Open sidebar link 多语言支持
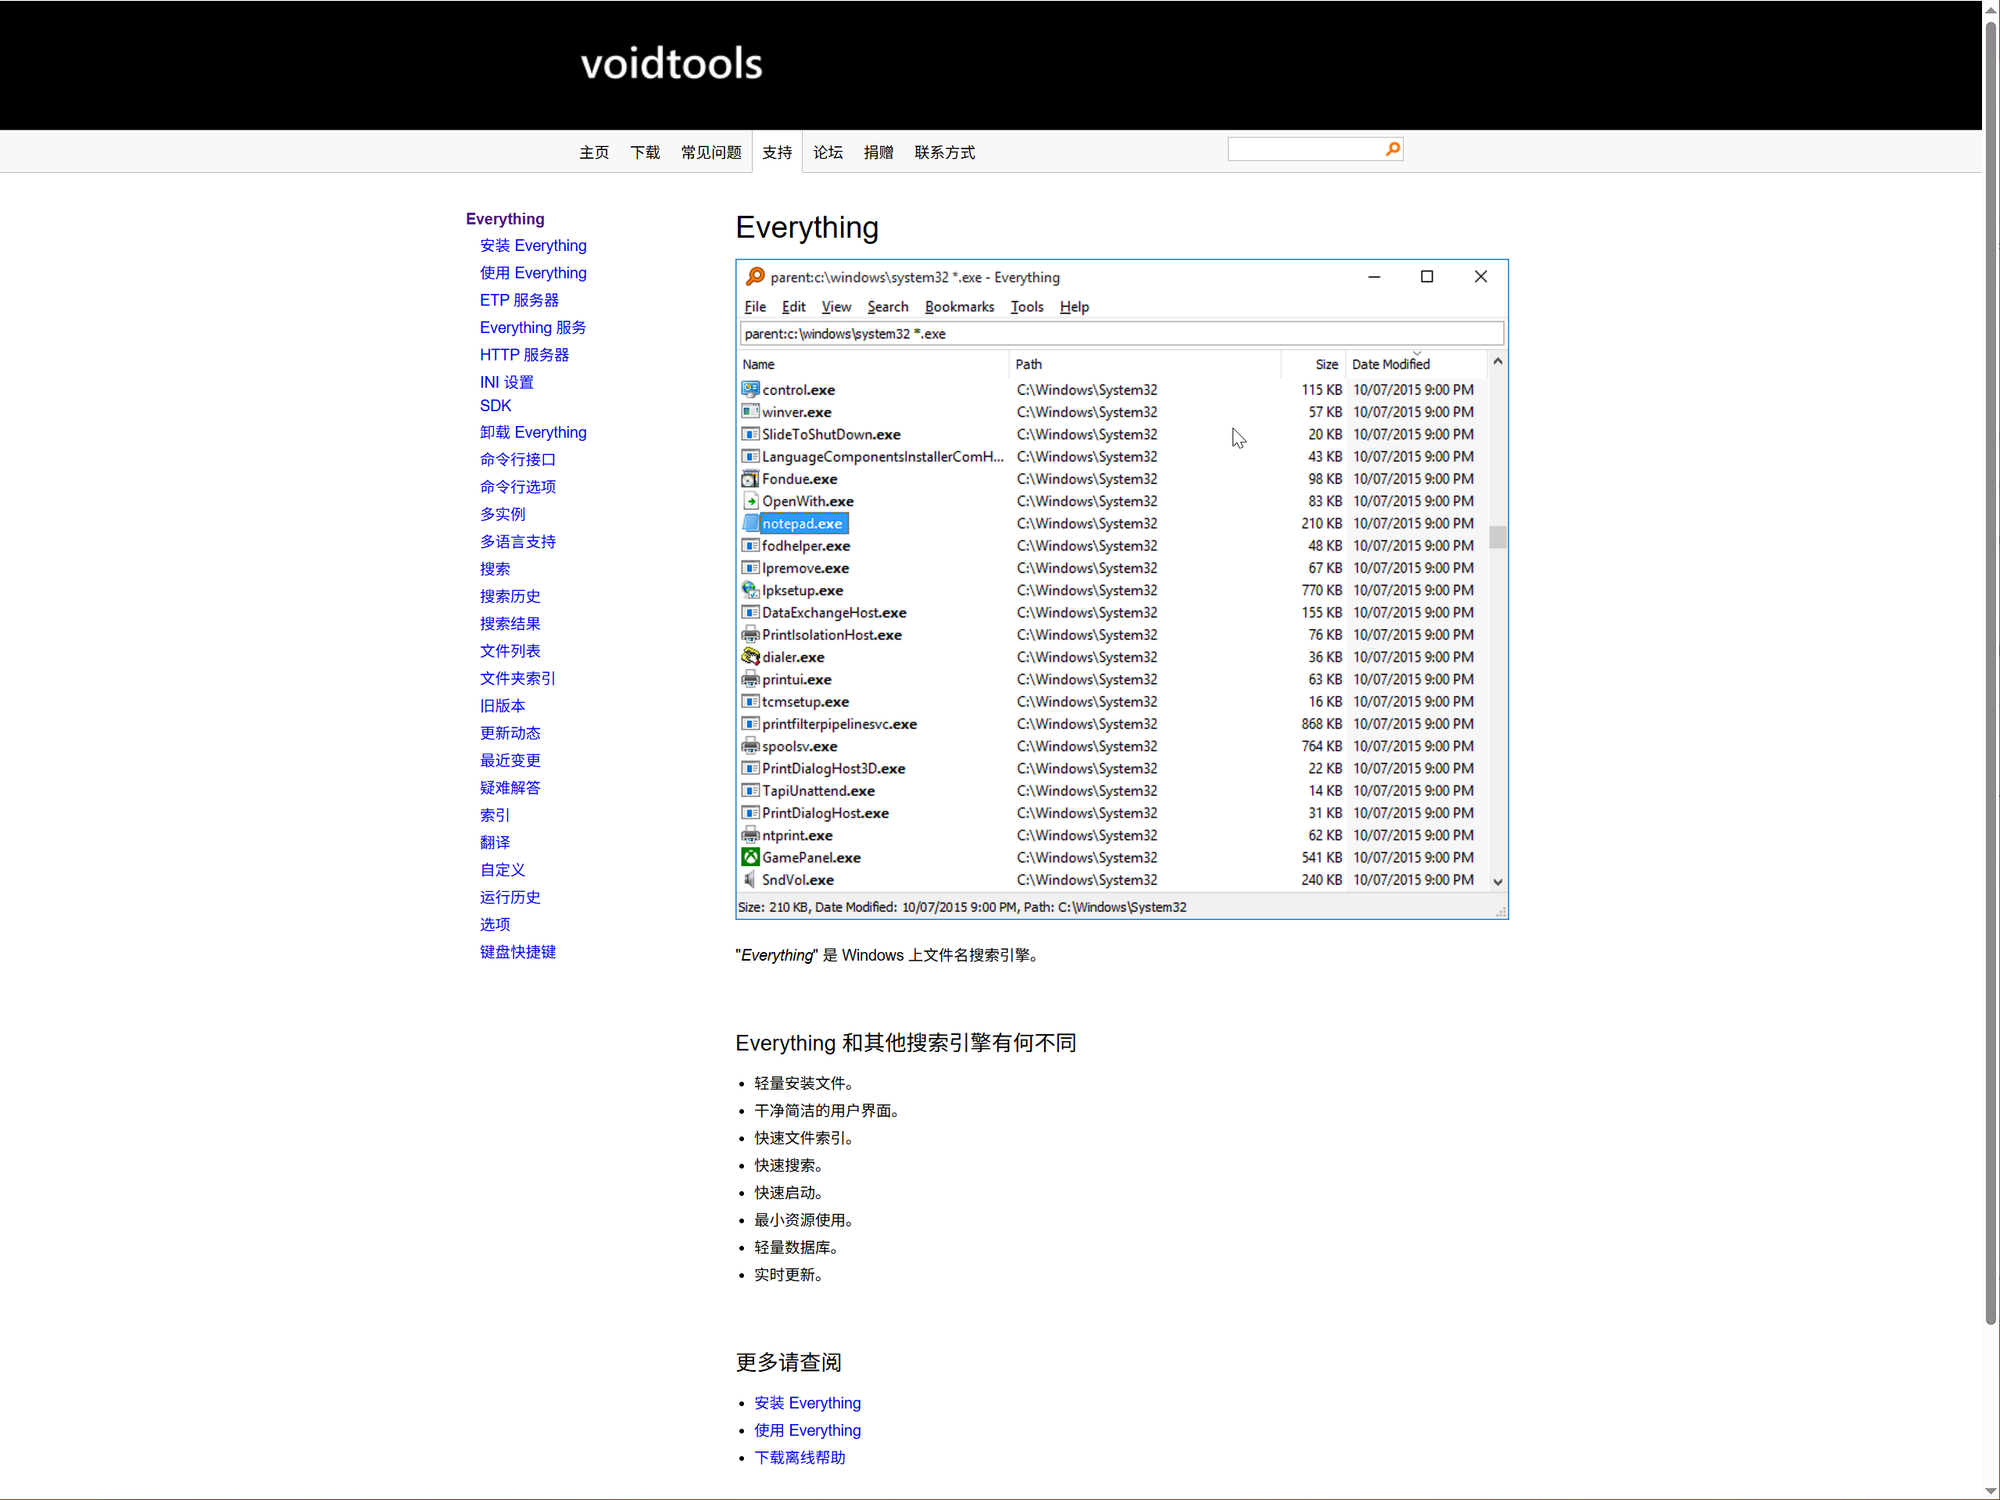Image resolution: width=2000 pixels, height=1500 pixels. coord(518,542)
